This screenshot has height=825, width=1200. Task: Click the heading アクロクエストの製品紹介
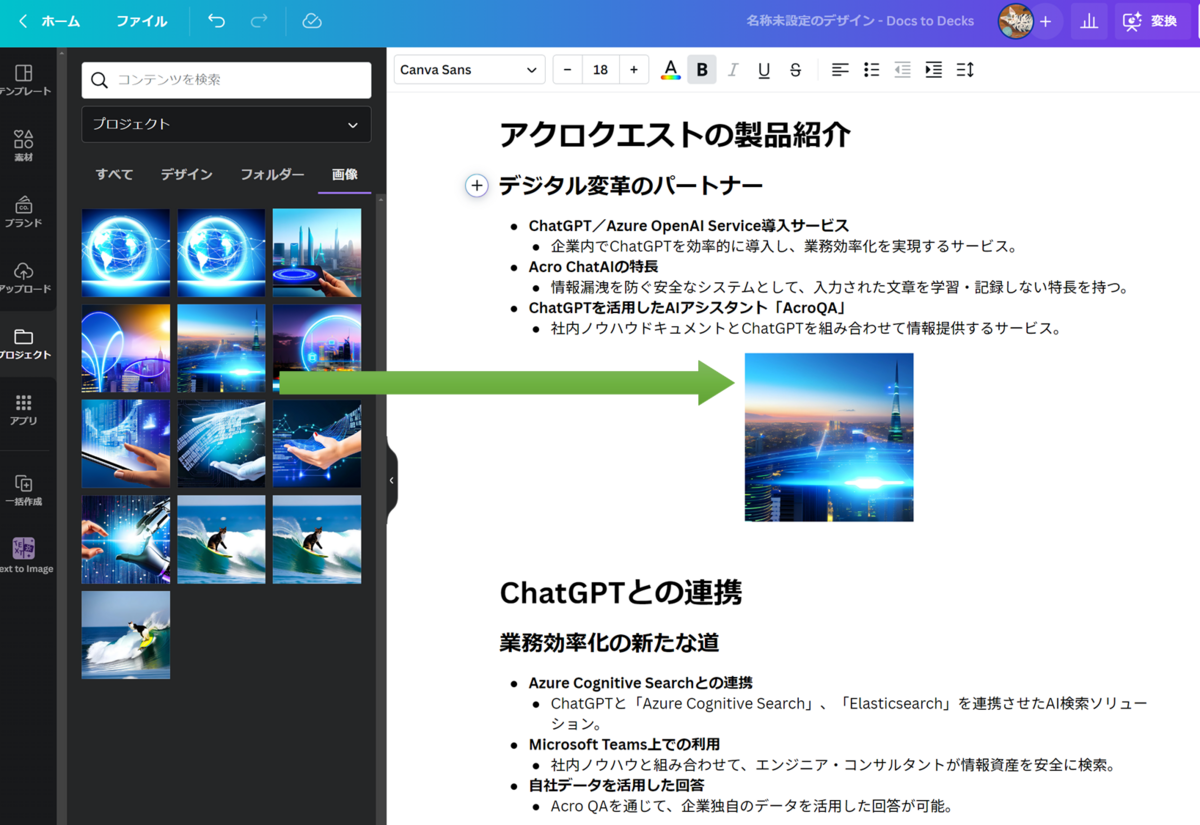click(674, 134)
